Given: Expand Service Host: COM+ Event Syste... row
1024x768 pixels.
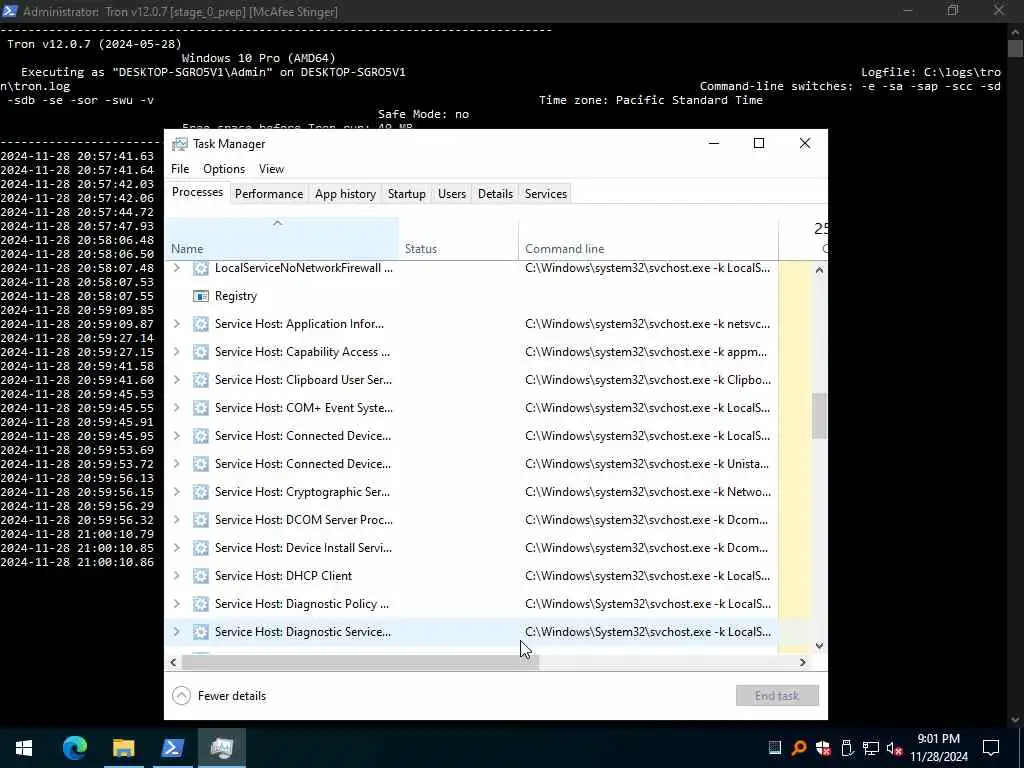Looking at the screenshot, I should coord(176,408).
